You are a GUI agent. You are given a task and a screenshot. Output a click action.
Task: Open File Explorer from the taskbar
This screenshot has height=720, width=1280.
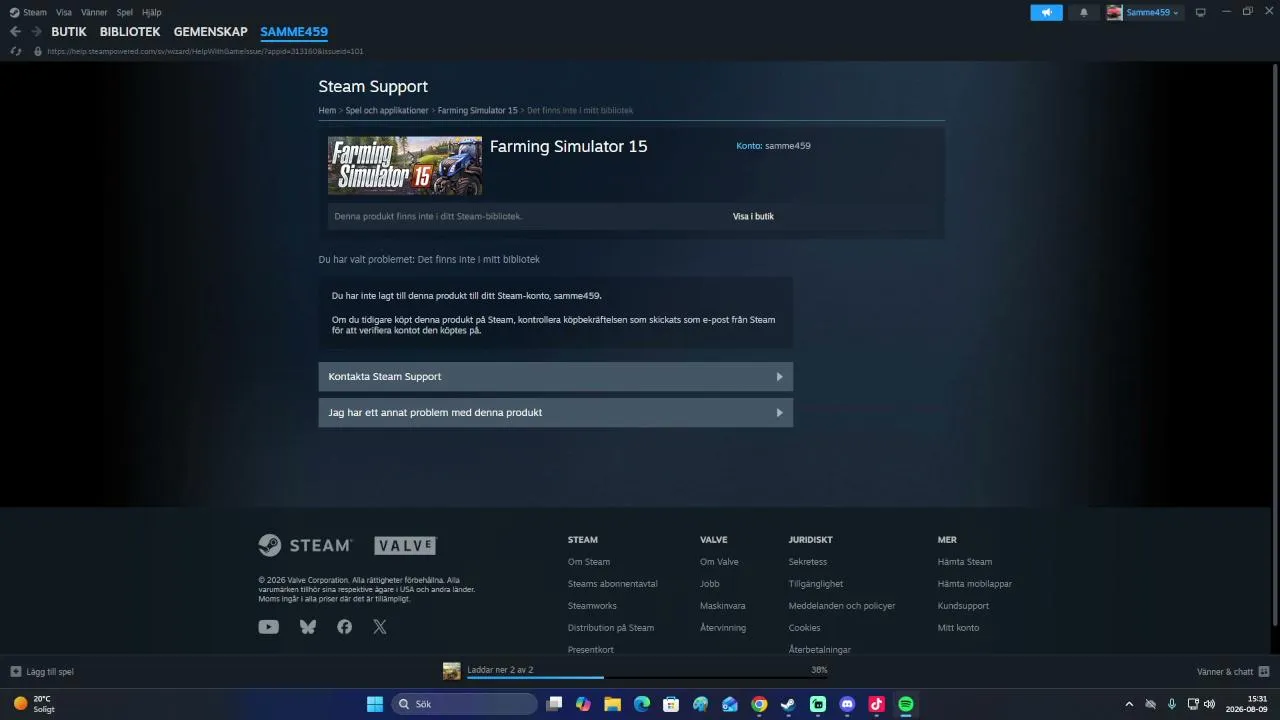(x=612, y=704)
